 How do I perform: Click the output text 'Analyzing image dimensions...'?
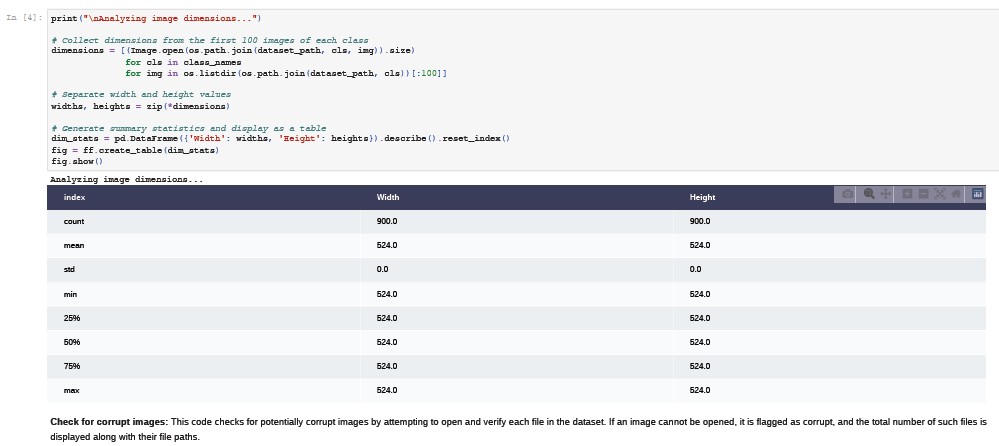coord(127,180)
